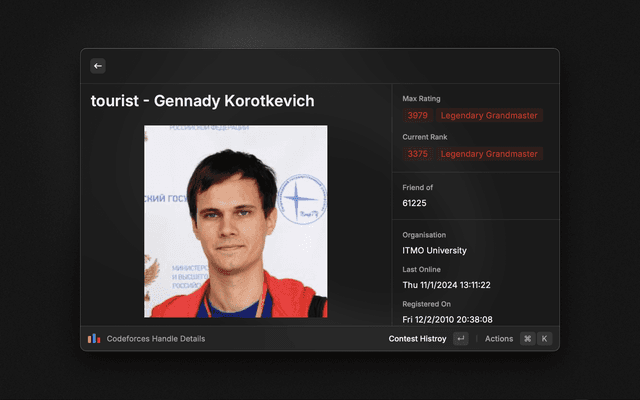Click the 3979 max rating tag
The height and width of the screenshot is (400, 640).
[418, 116]
